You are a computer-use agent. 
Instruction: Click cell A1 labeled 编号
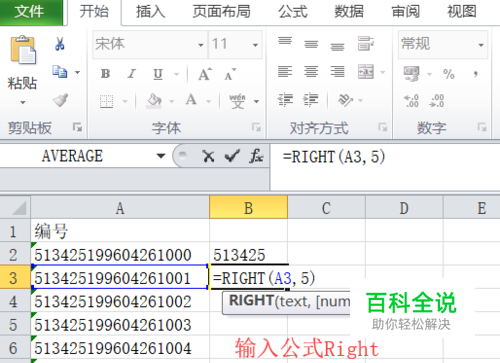coord(120,231)
